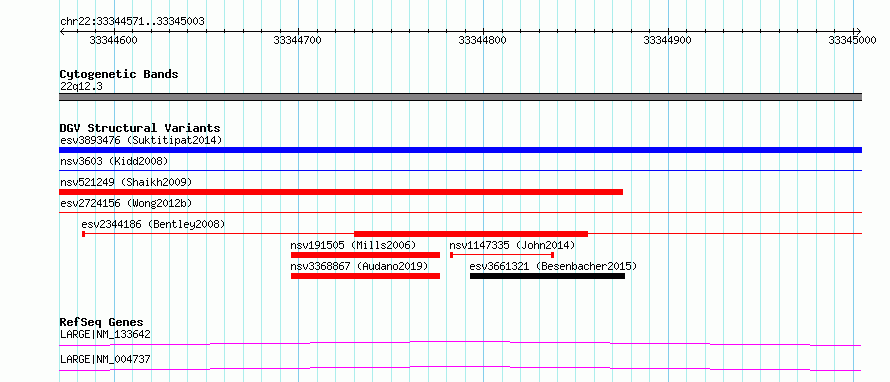Viewport: 890px width, 382px height.
Task: Open variant label nsv521249 (Shaikh2009)
Action: pyautogui.click(x=126, y=183)
